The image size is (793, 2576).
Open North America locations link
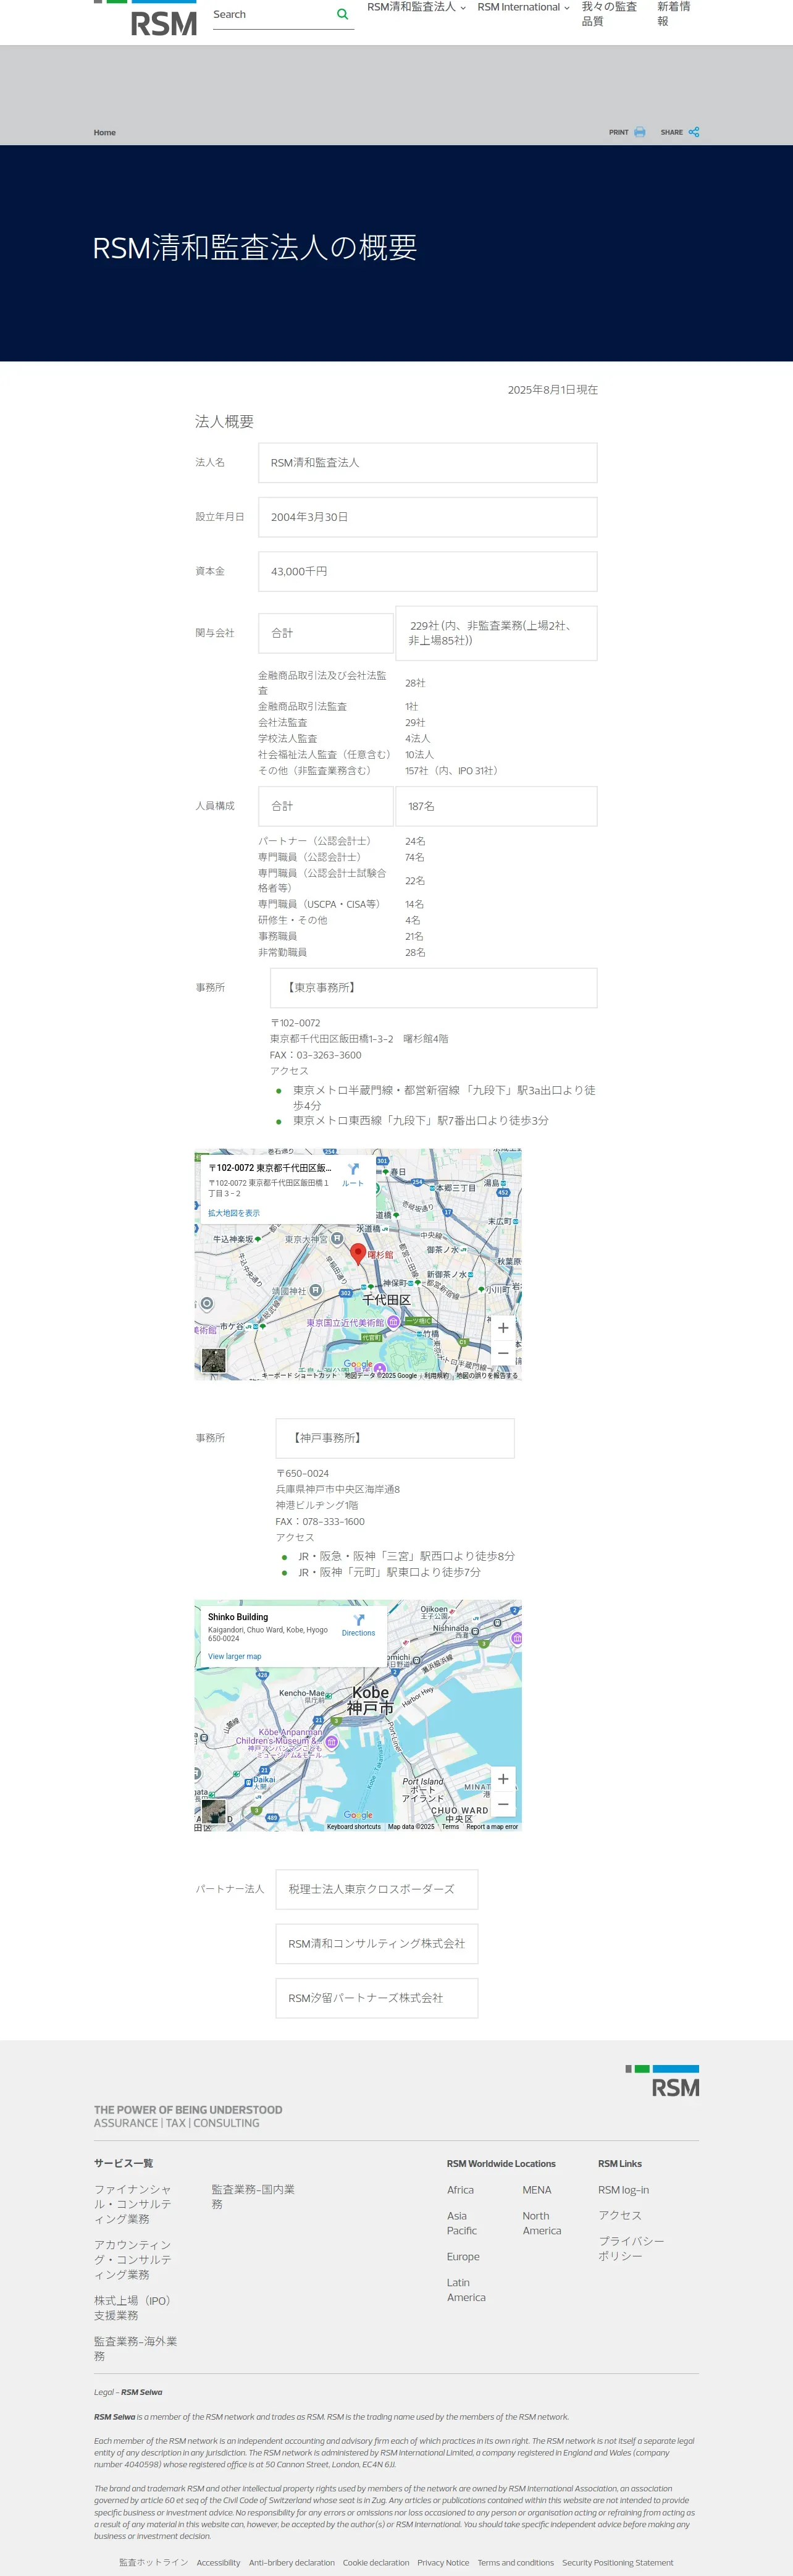[542, 2223]
